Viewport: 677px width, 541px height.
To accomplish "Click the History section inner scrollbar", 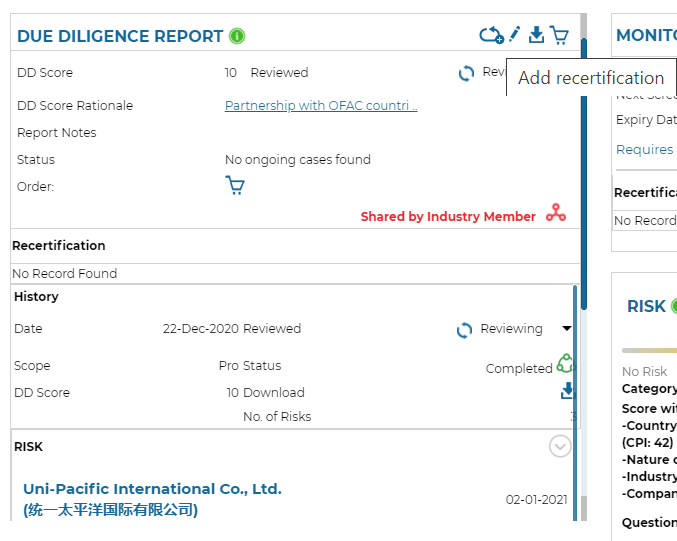I will point(575,400).
